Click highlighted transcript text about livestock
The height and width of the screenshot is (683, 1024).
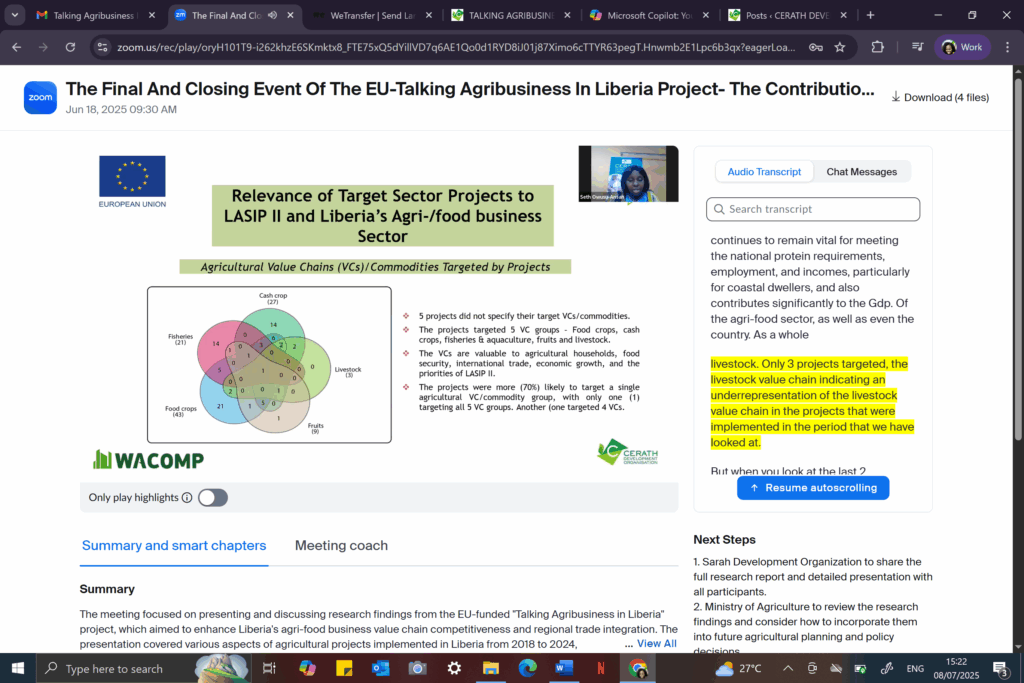812,403
